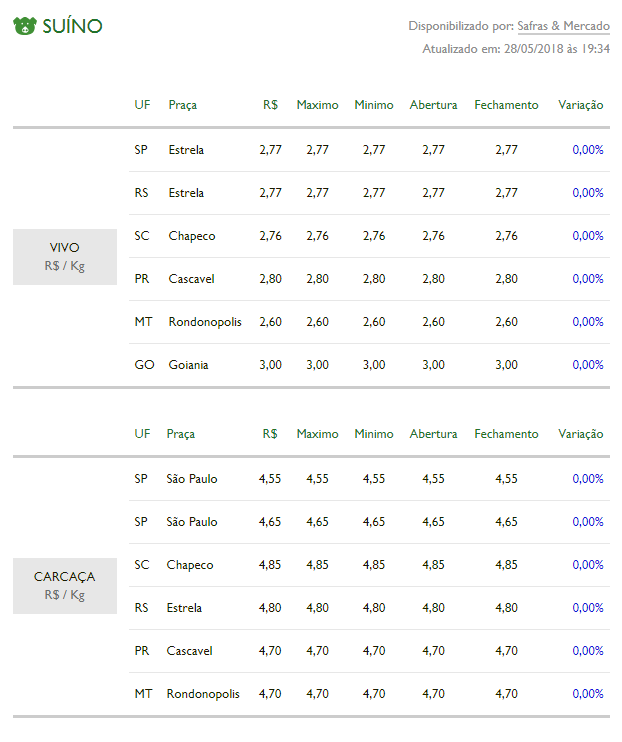
Task: Click the SP Estrela row in VIVO table
Action: tap(369, 150)
